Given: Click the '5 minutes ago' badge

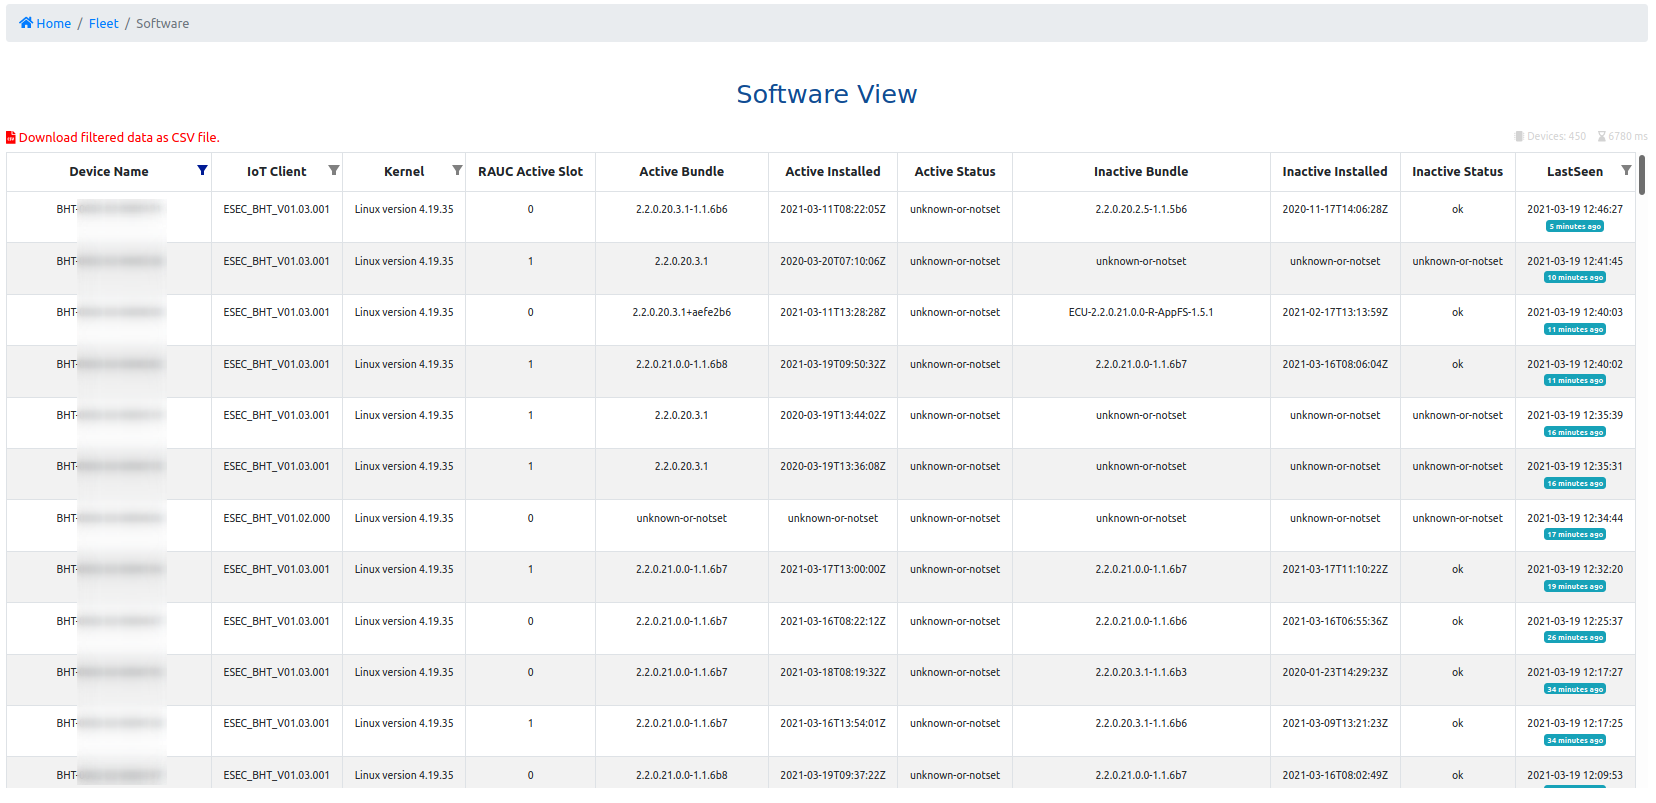Looking at the screenshot, I should [x=1575, y=227].
